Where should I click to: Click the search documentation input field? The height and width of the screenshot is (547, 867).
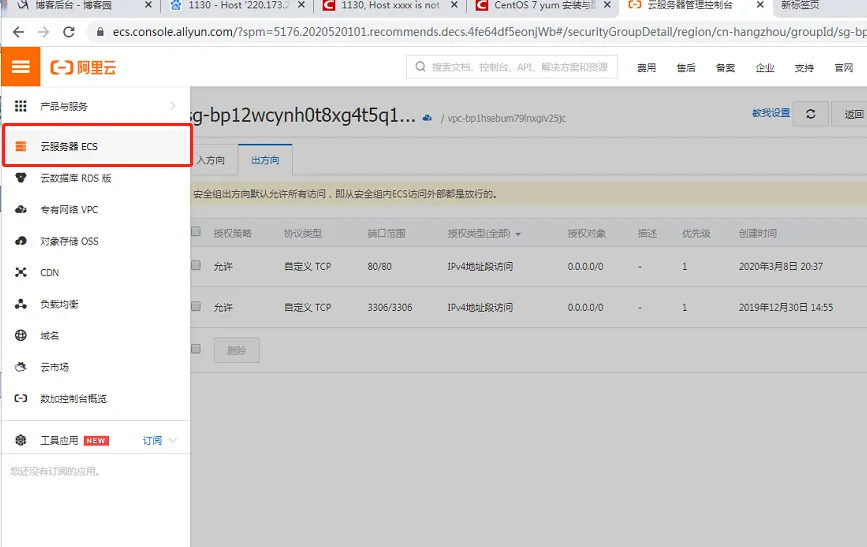coord(511,67)
